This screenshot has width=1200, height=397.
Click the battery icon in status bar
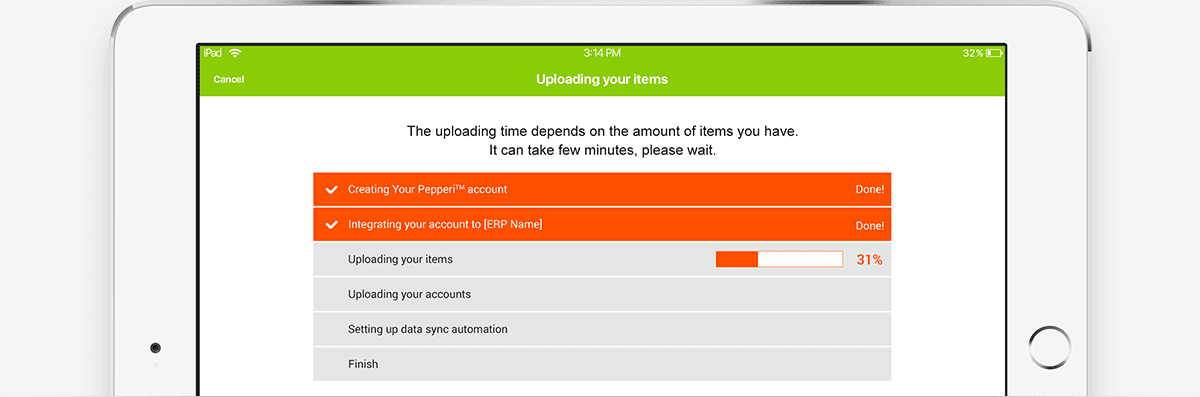(x=994, y=52)
